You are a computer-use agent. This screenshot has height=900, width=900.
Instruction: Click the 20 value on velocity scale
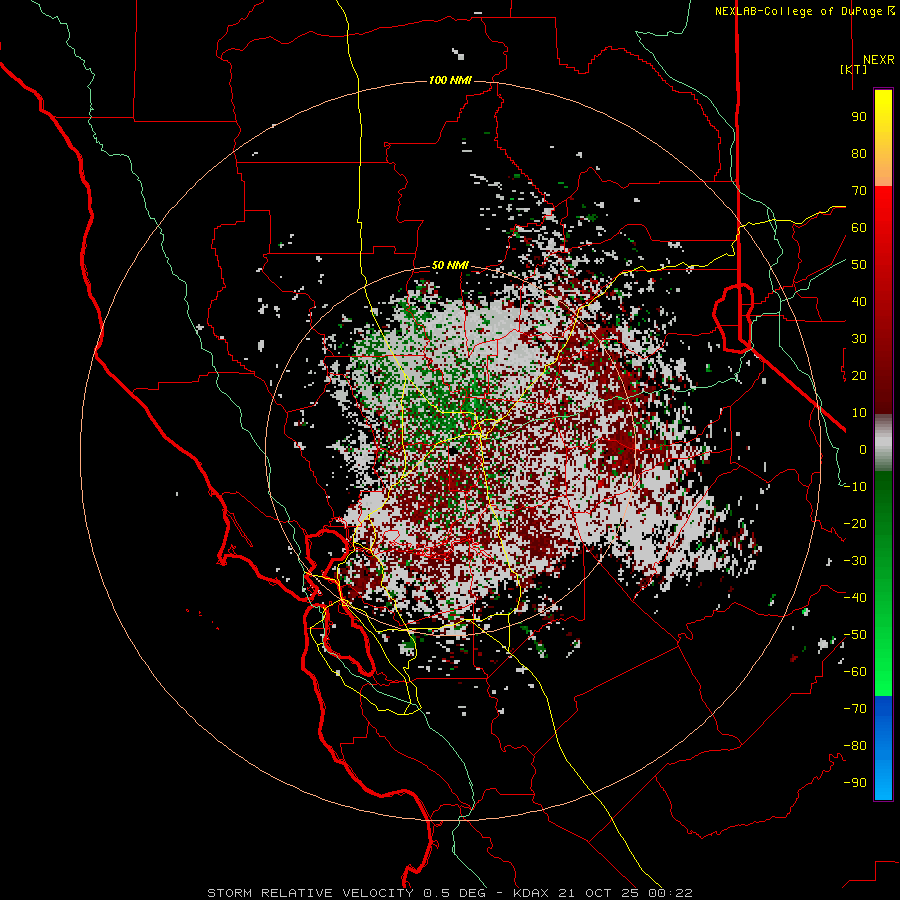tap(859, 375)
